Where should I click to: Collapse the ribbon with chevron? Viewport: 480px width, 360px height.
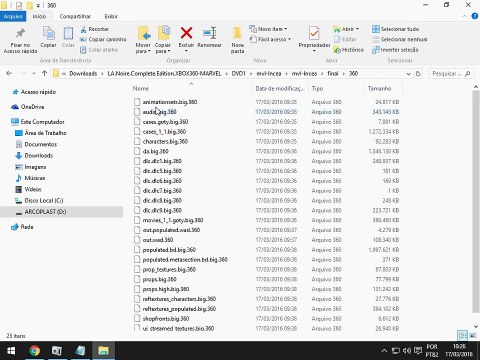464,16
